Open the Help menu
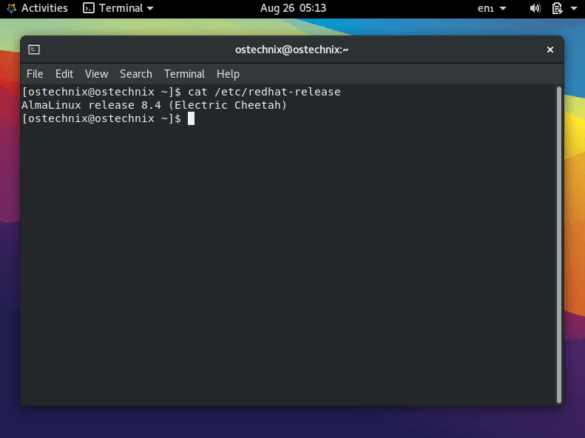Image resolution: width=585 pixels, height=438 pixels. click(x=228, y=74)
